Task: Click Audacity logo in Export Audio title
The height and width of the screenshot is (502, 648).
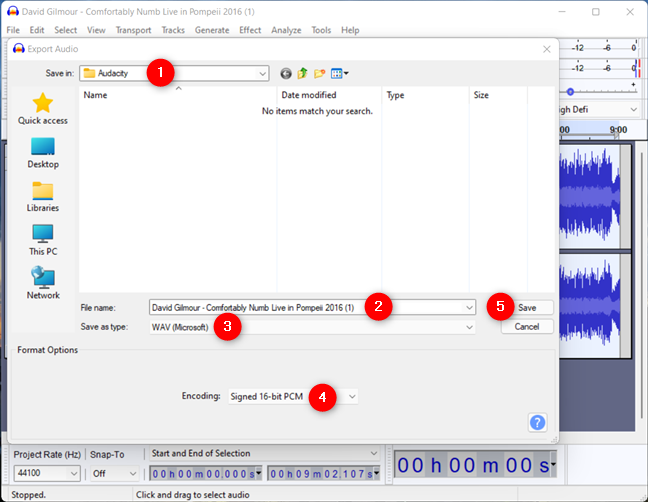Action: point(19,49)
